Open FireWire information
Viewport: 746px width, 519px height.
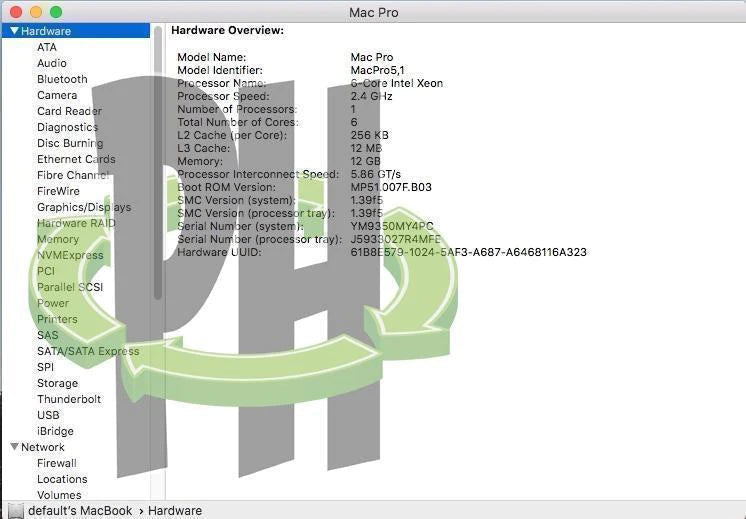(59, 191)
